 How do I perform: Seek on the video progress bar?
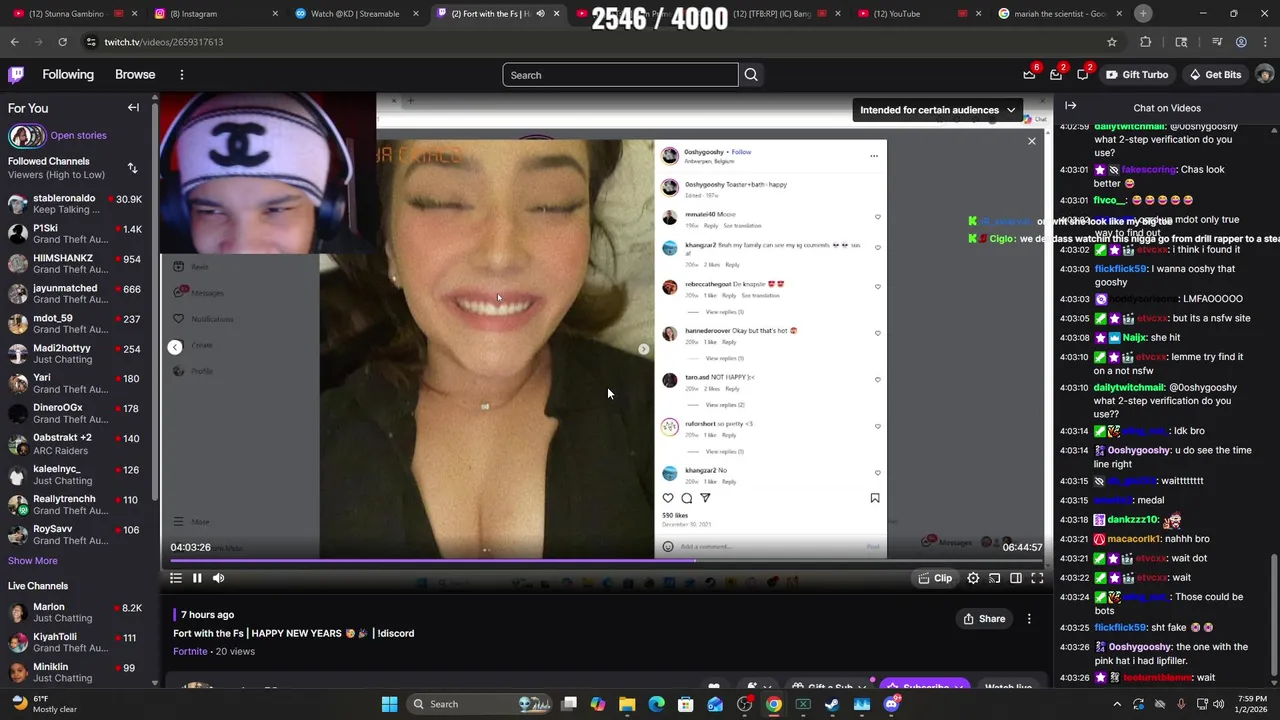point(605,561)
